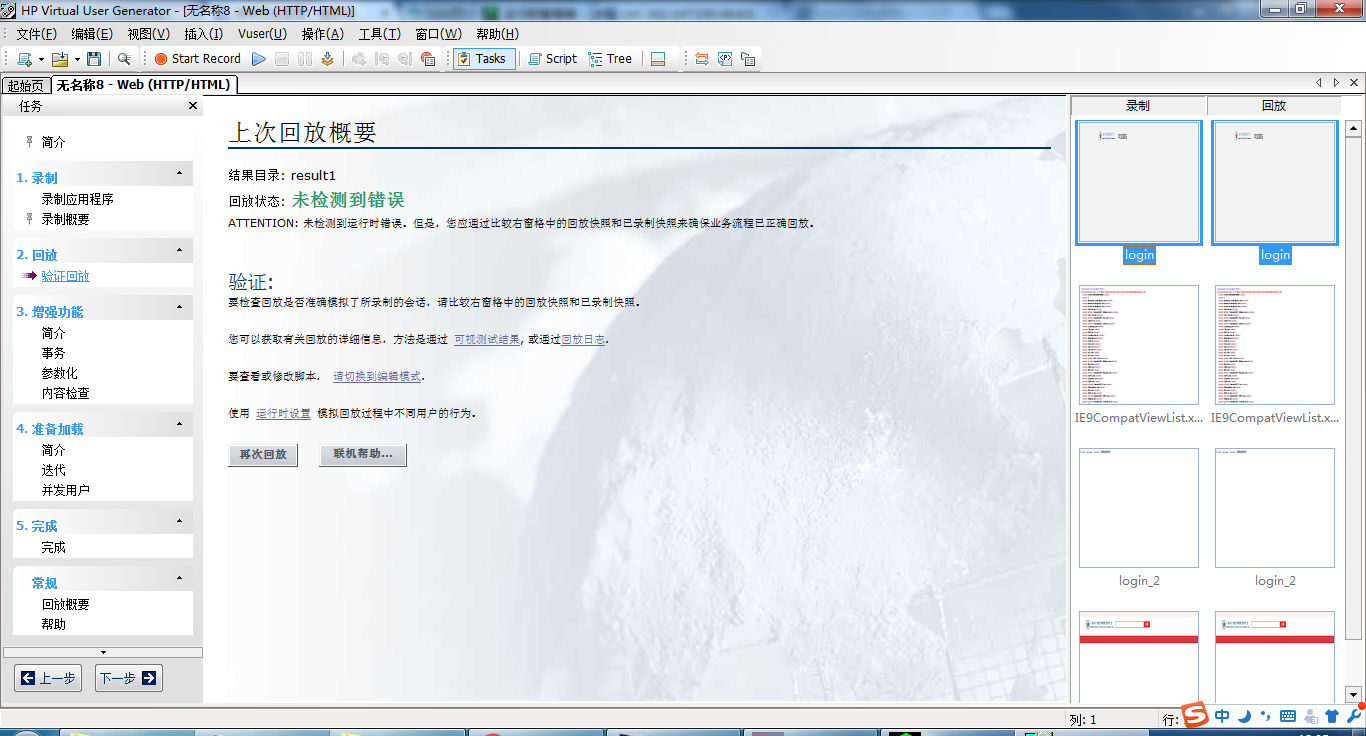Open the 运行时设置 link
The height and width of the screenshot is (736, 1366).
[283, 413]
